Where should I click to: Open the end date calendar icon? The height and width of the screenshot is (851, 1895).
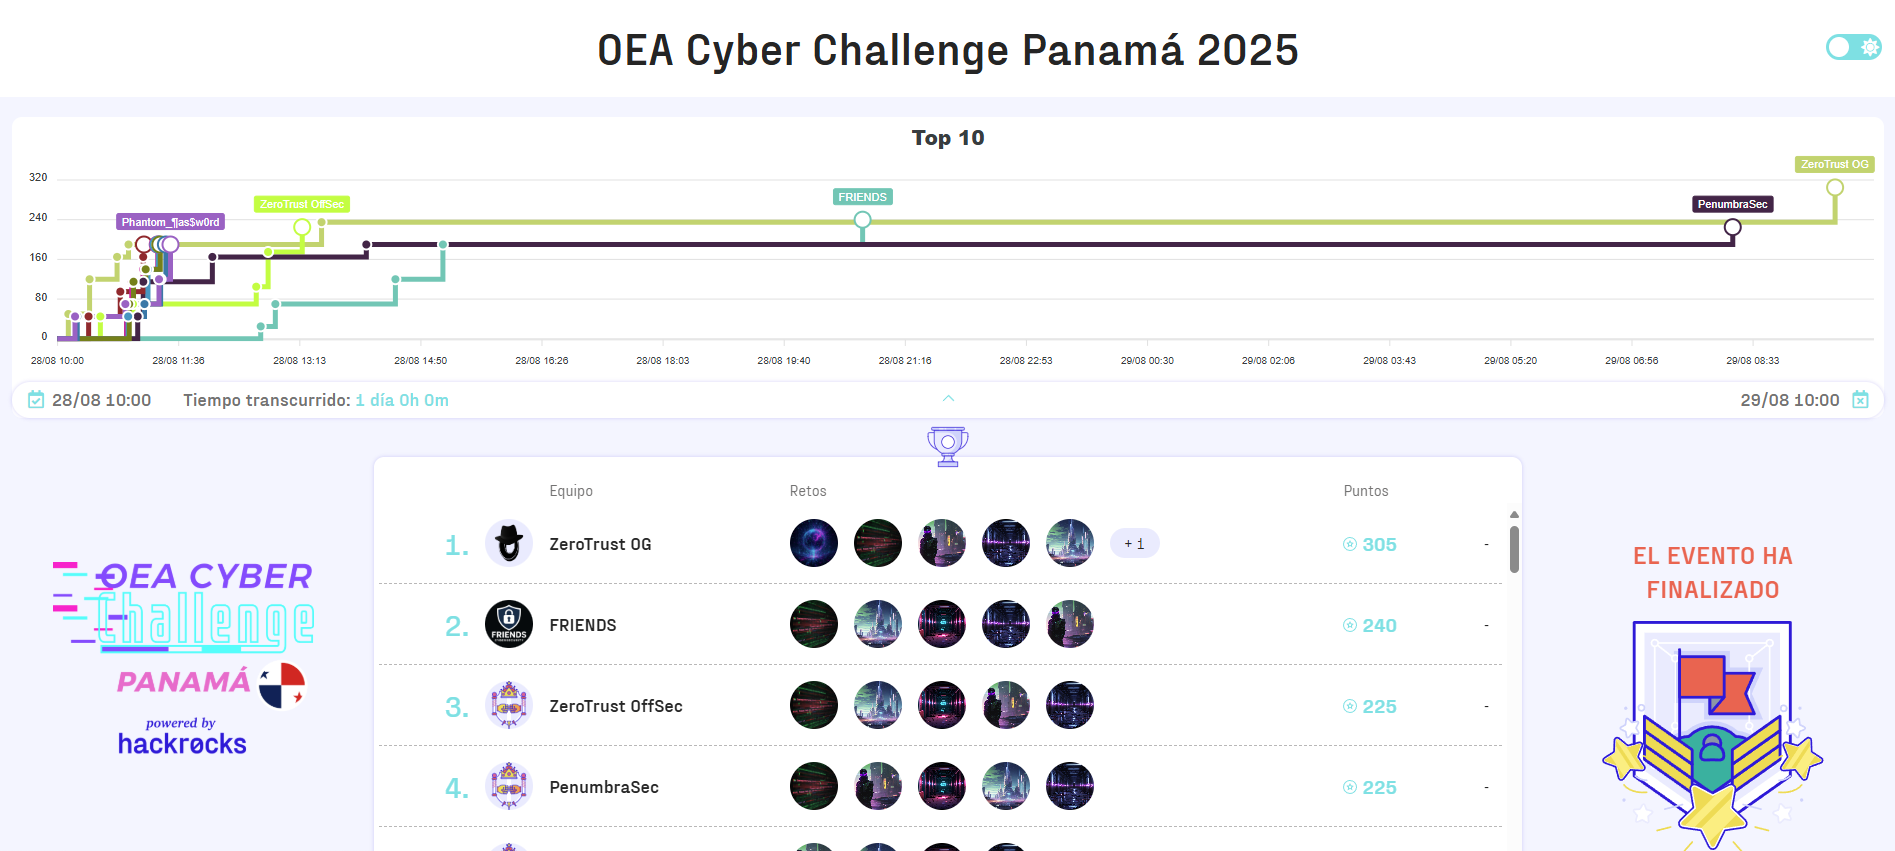point(1860,400)
